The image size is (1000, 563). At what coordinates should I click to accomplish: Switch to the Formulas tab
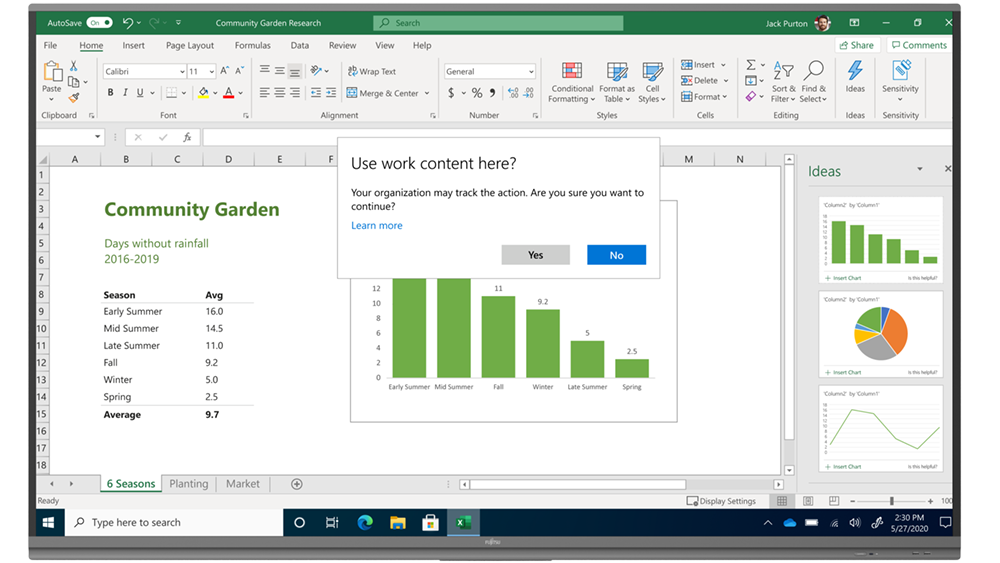(253, 45)
